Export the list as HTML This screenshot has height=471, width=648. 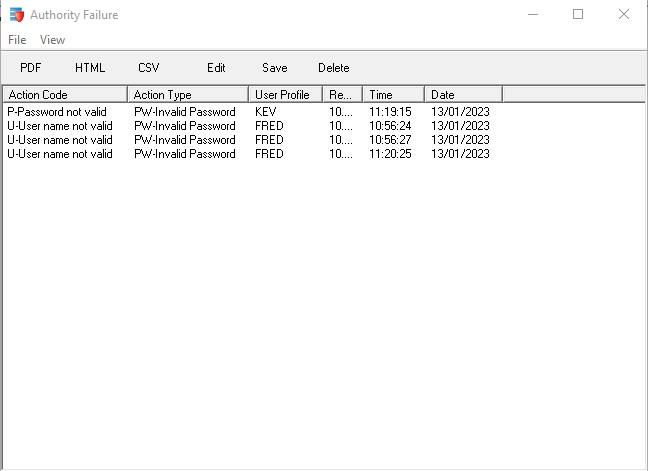[90, 68]
